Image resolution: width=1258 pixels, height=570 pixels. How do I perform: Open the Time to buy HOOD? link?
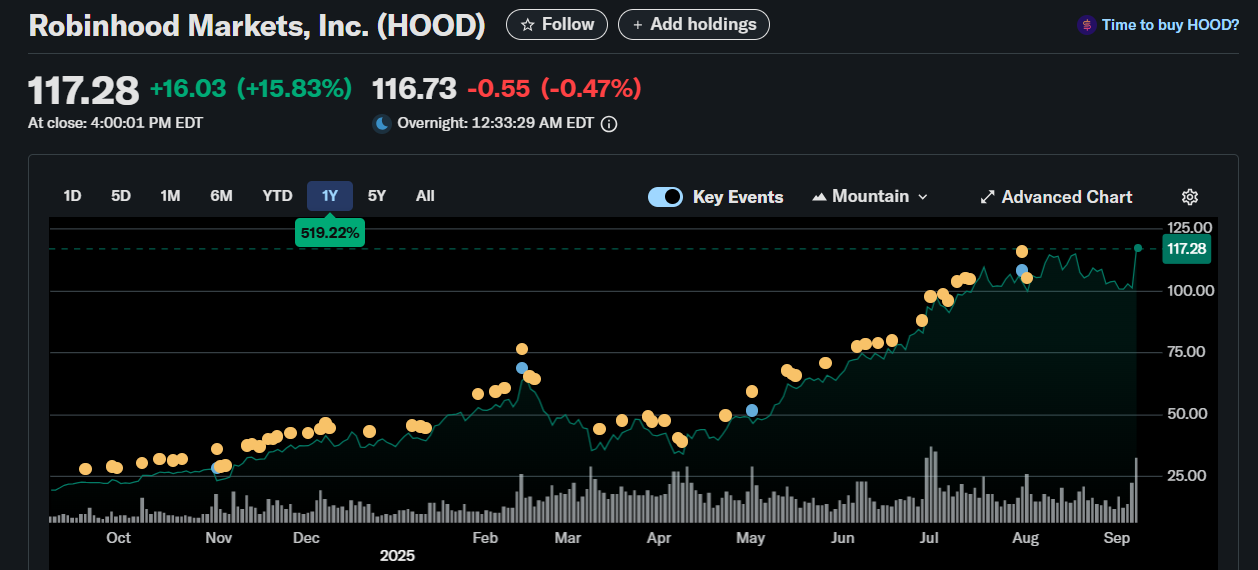(x=1170, y=25)
